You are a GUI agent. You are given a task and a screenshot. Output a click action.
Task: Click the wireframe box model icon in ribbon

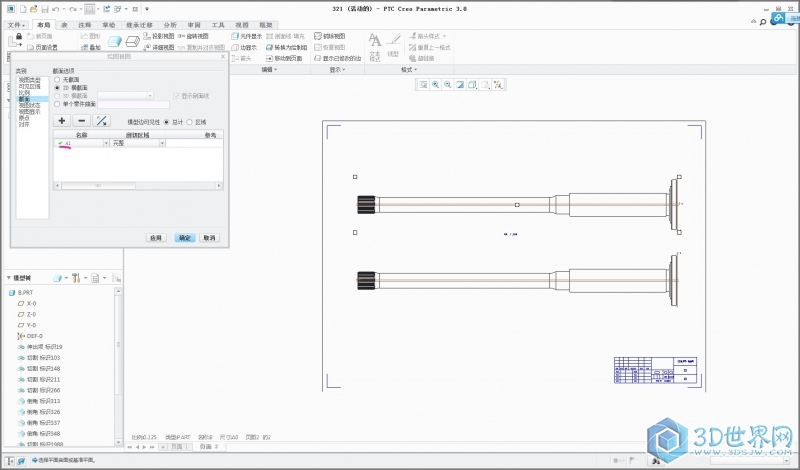point(132,41)
